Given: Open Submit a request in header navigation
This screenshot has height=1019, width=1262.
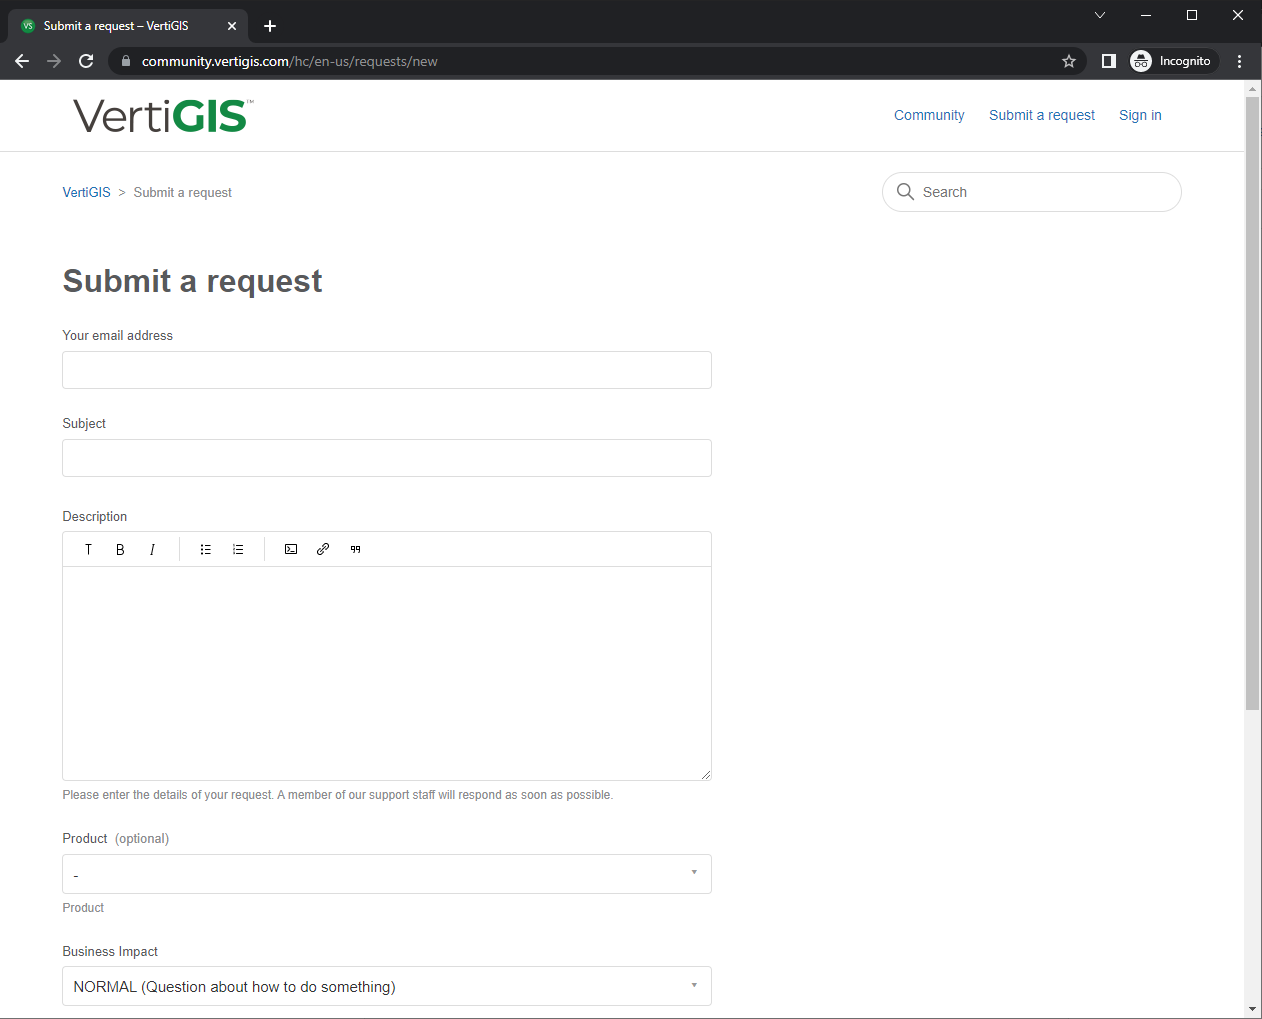Looking at the screenshot, I should [x=1042, y=115].
